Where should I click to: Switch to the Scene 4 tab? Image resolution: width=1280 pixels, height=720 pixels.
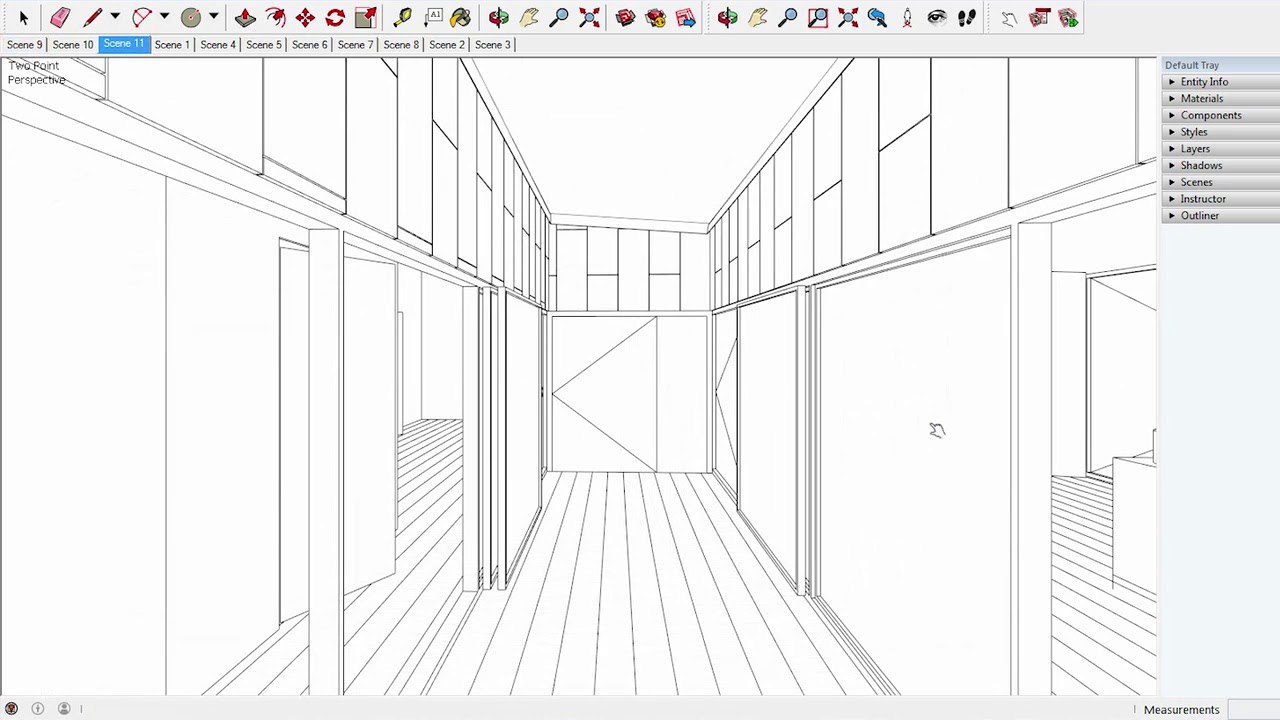218,44
